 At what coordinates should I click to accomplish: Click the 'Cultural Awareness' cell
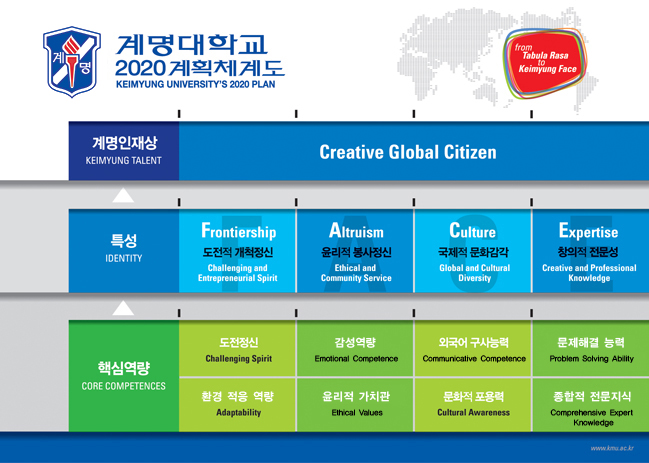tap(473, 405)
